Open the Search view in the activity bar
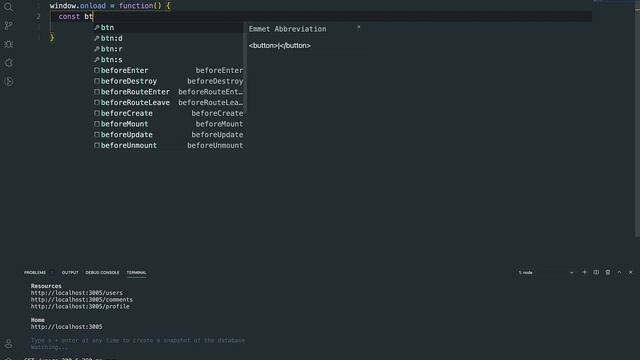Viewport: 640px width, 360px height. 8,7
